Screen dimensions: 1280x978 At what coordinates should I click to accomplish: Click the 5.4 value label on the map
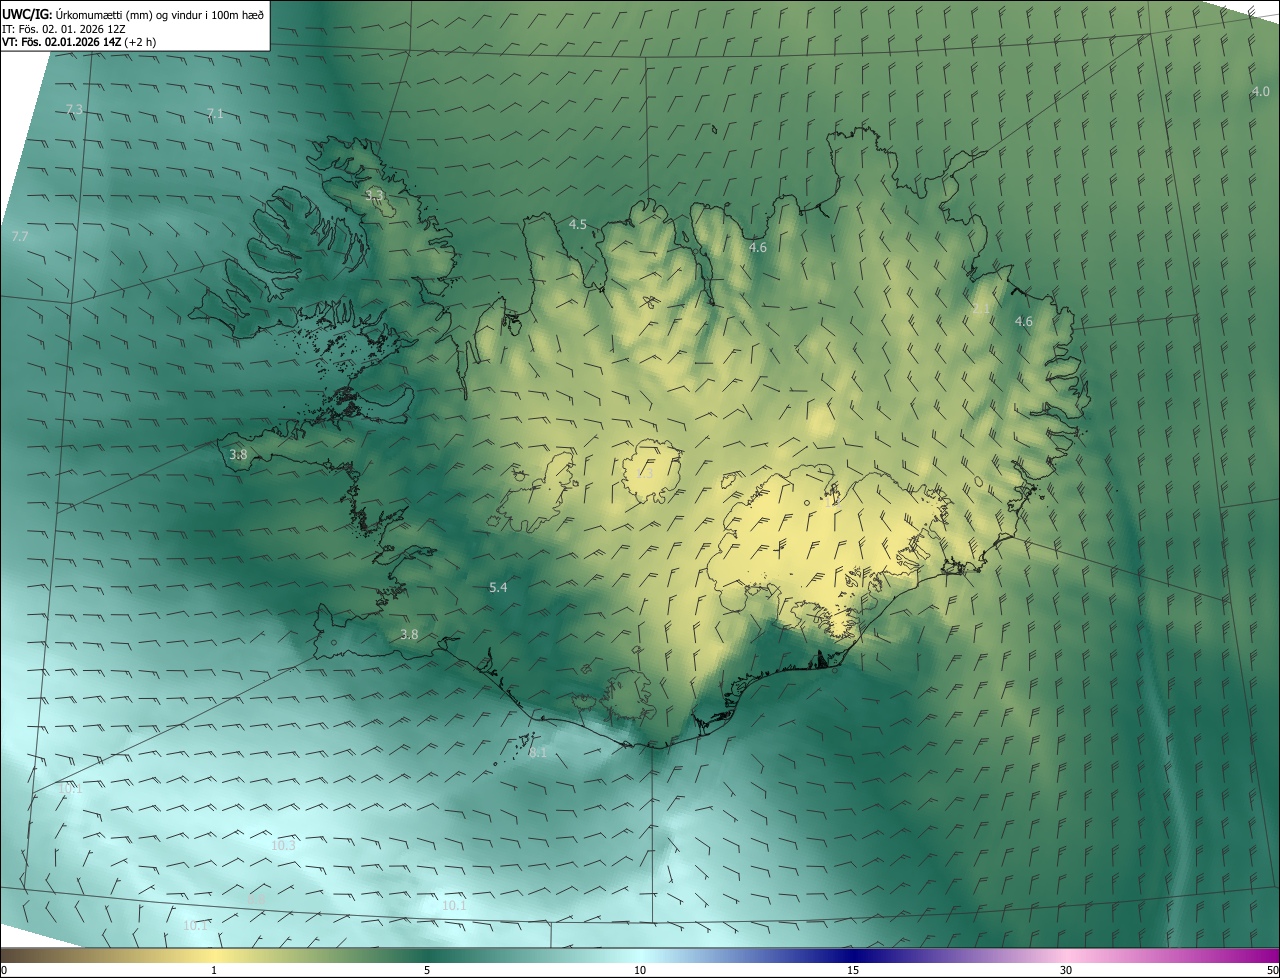click(x=498, y=588)
